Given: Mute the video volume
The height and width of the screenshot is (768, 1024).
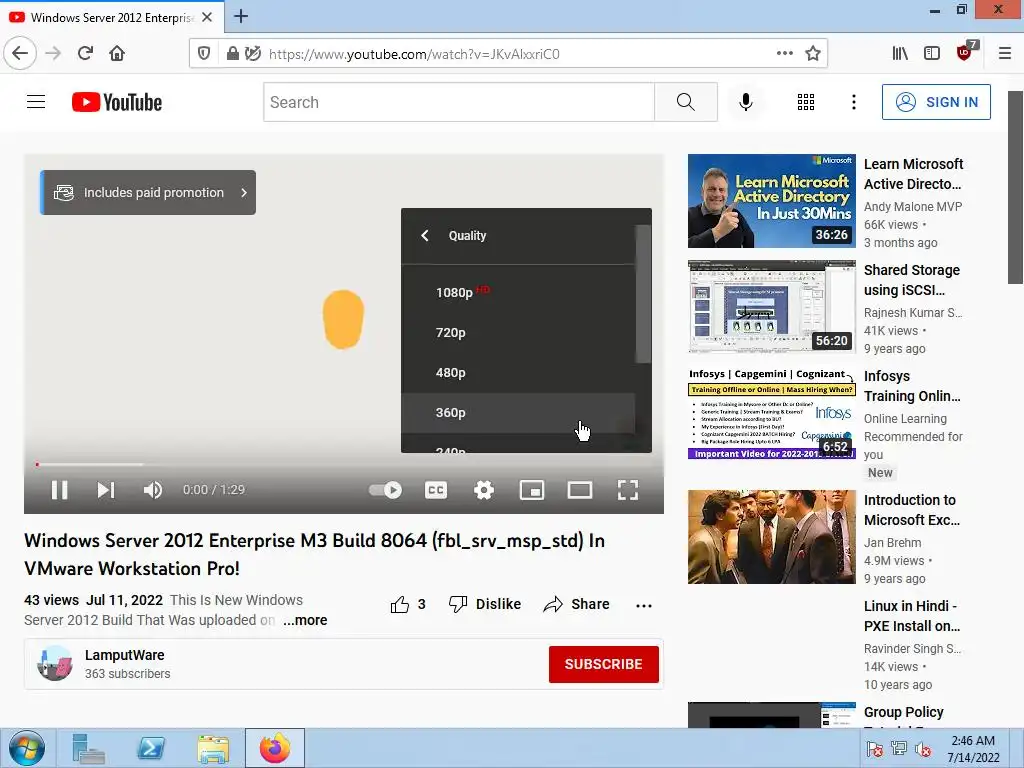Looking at the screenshot, I should tap(153, 490).
